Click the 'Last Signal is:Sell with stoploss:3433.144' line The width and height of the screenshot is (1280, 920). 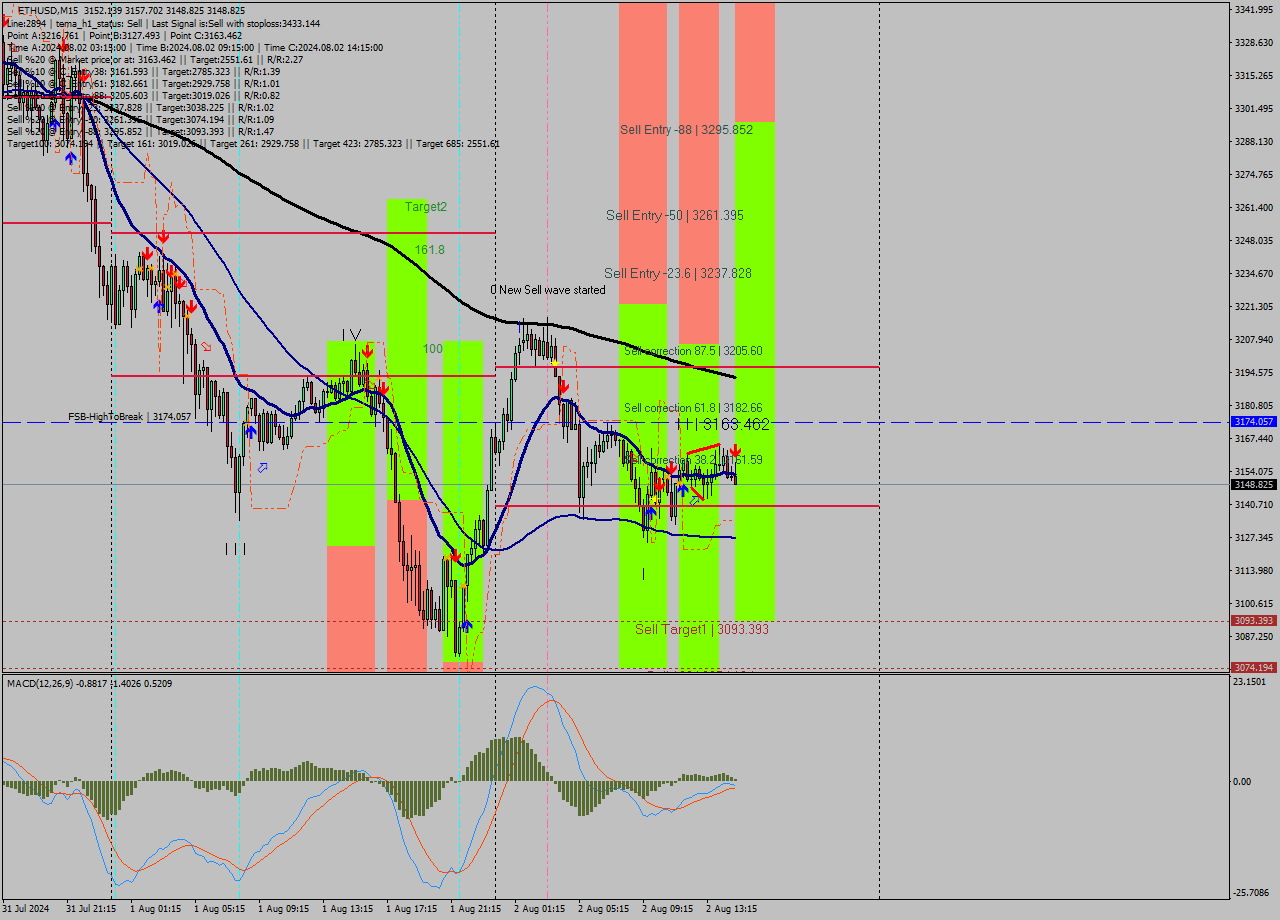click(x=234, y=23)
